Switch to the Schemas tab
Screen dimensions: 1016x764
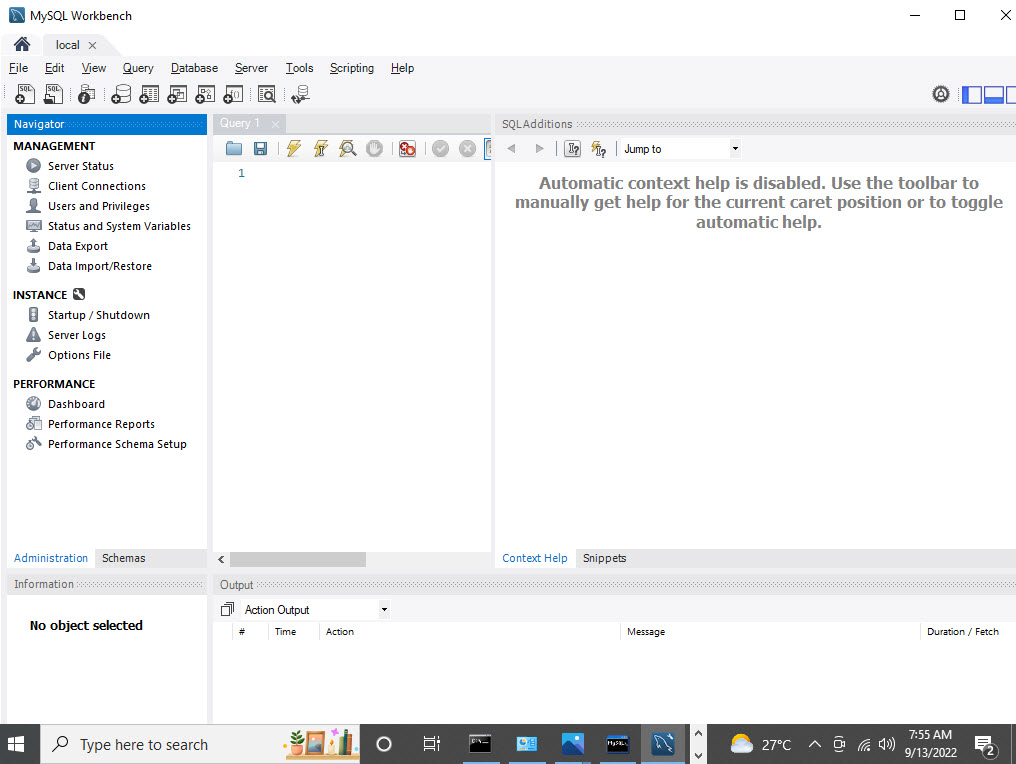click(123, 558)
